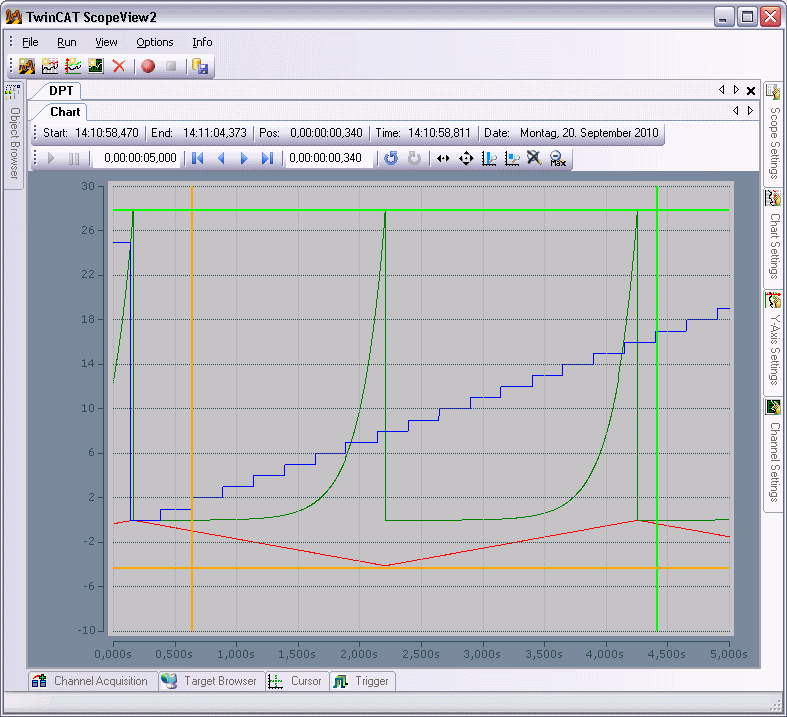Viewport: 787px width, 717px height.
Task: Click the green-background chart icon in the top toolbar
Action: [96, 66]
